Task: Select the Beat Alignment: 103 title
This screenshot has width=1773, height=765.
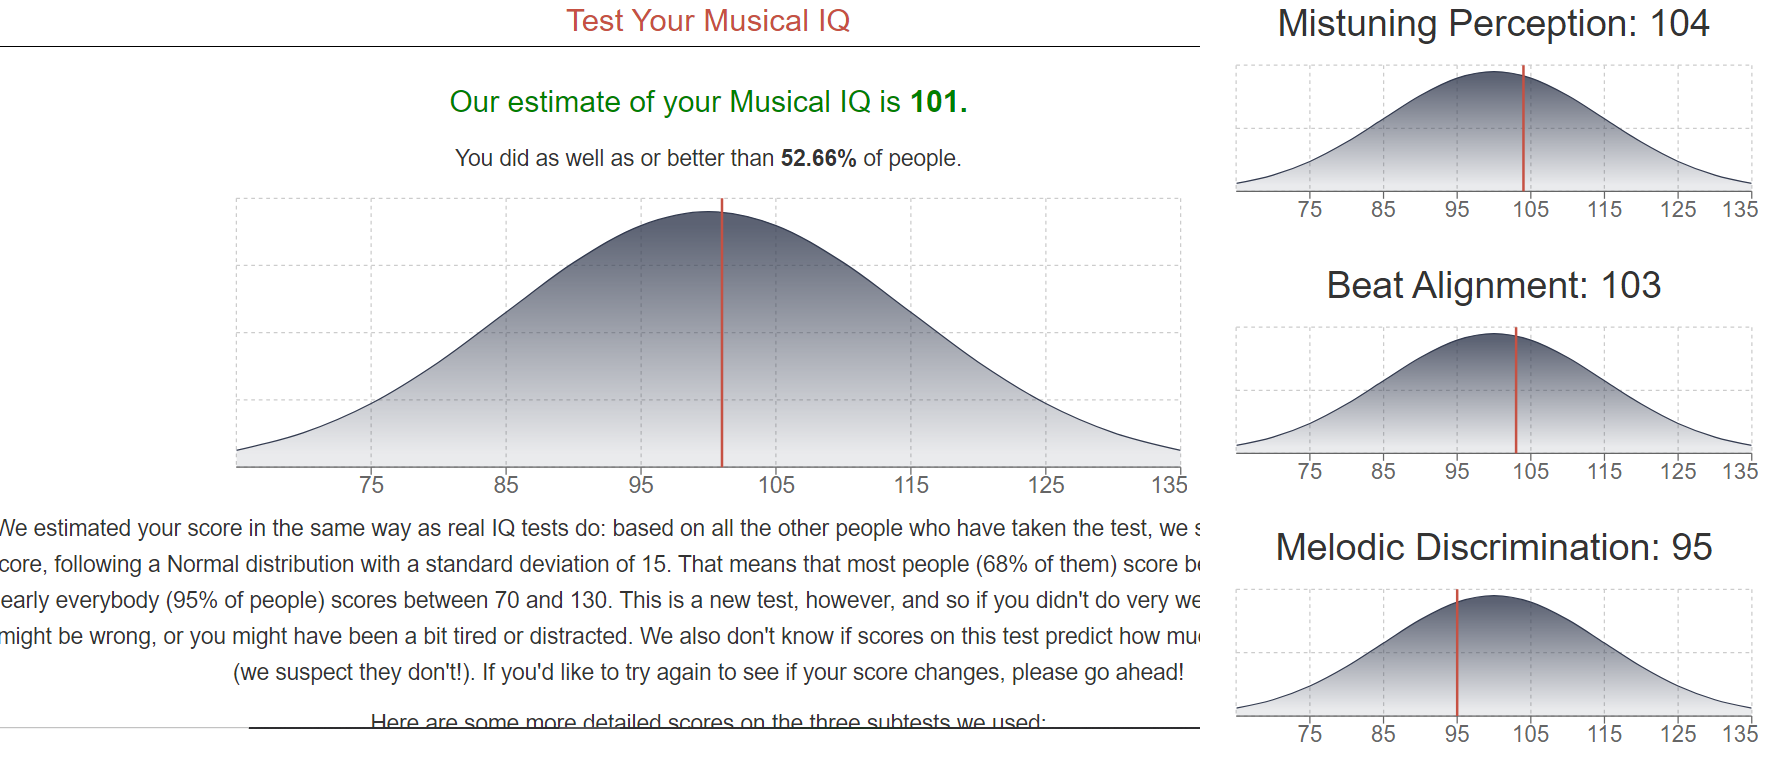Action: point(1493,285)
